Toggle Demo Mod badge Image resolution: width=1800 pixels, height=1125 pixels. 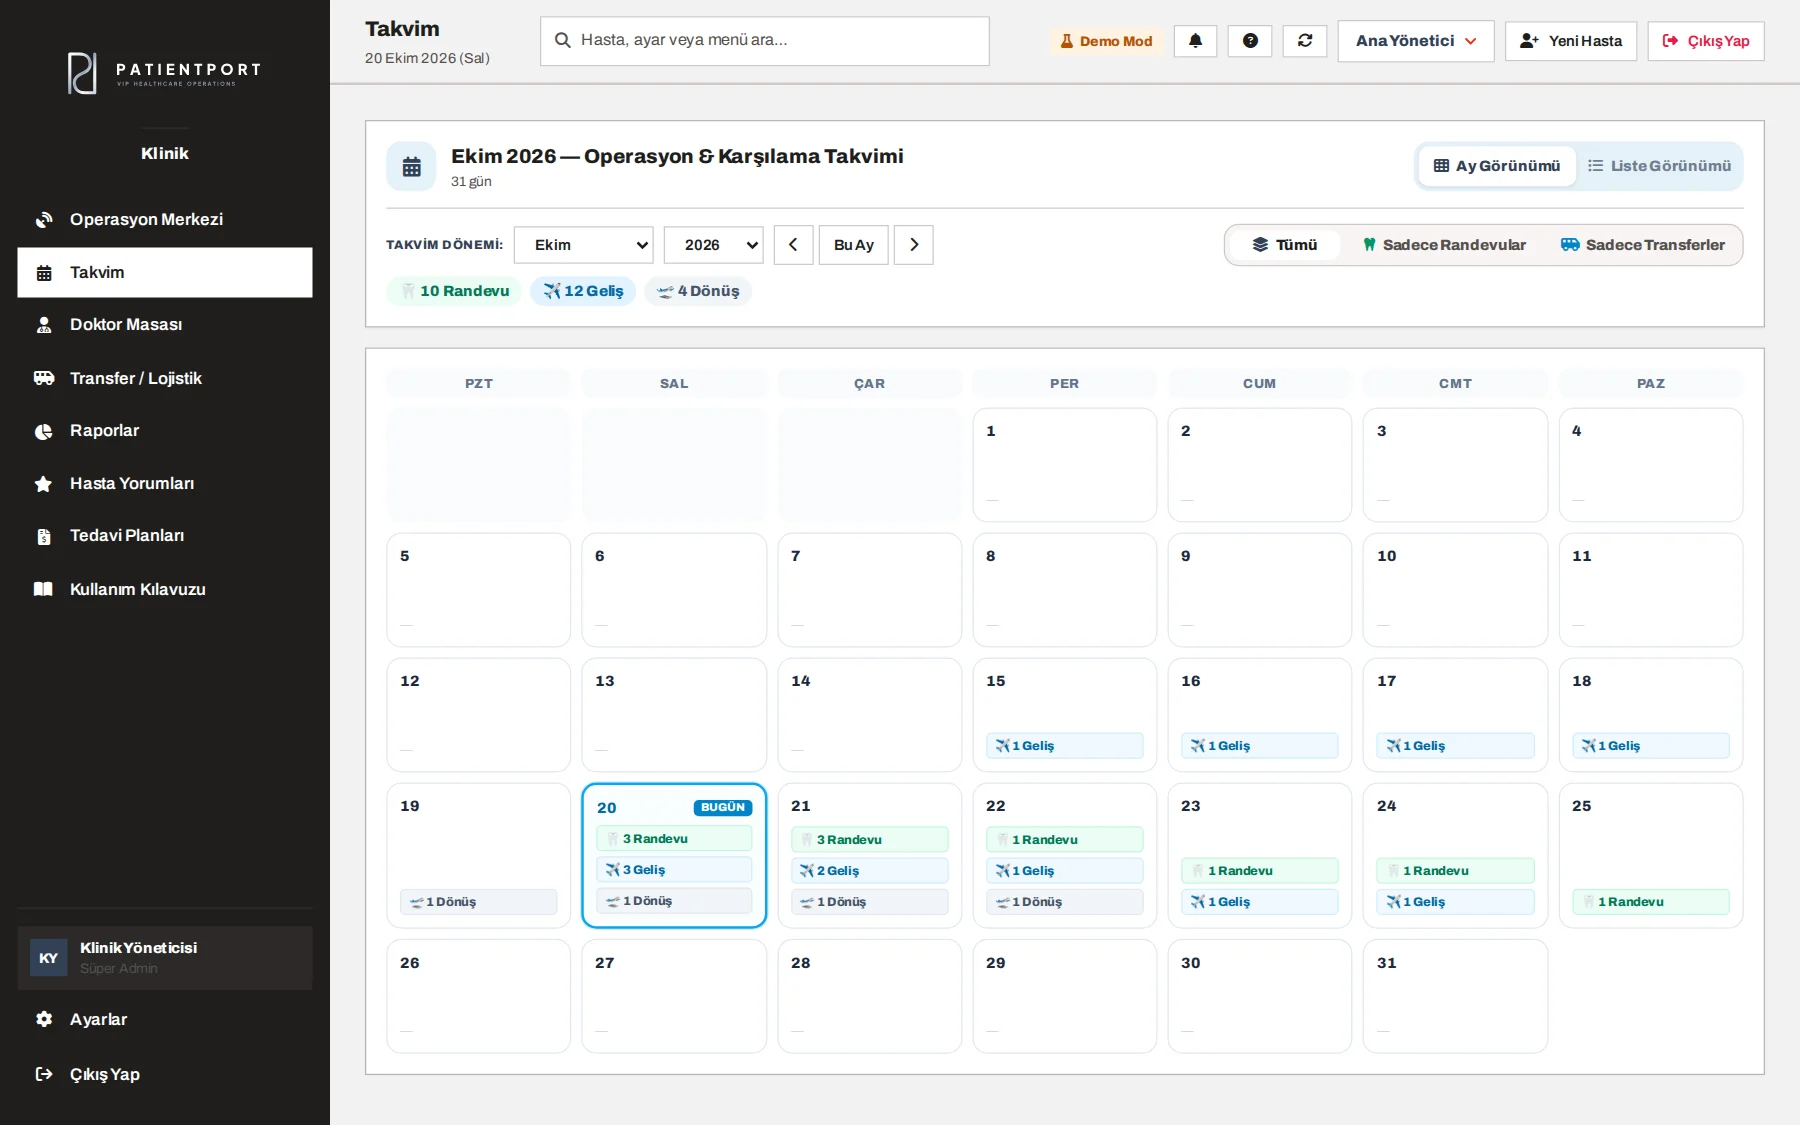click(x=1106, y=41)
